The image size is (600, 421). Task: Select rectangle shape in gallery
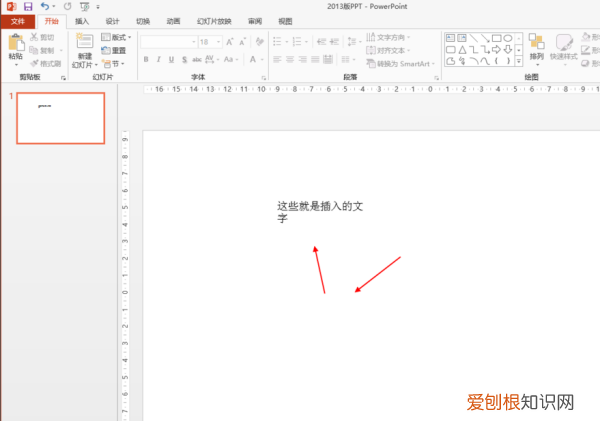tap(497, 38)
